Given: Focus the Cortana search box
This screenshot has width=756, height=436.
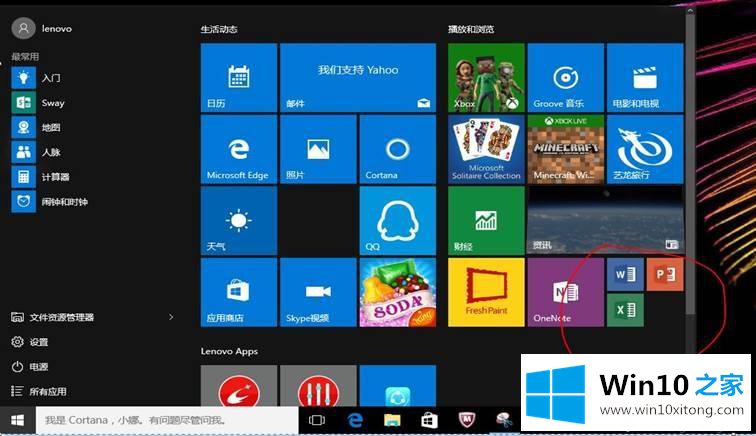Looking at the screenshot, I should coord(167,420).
